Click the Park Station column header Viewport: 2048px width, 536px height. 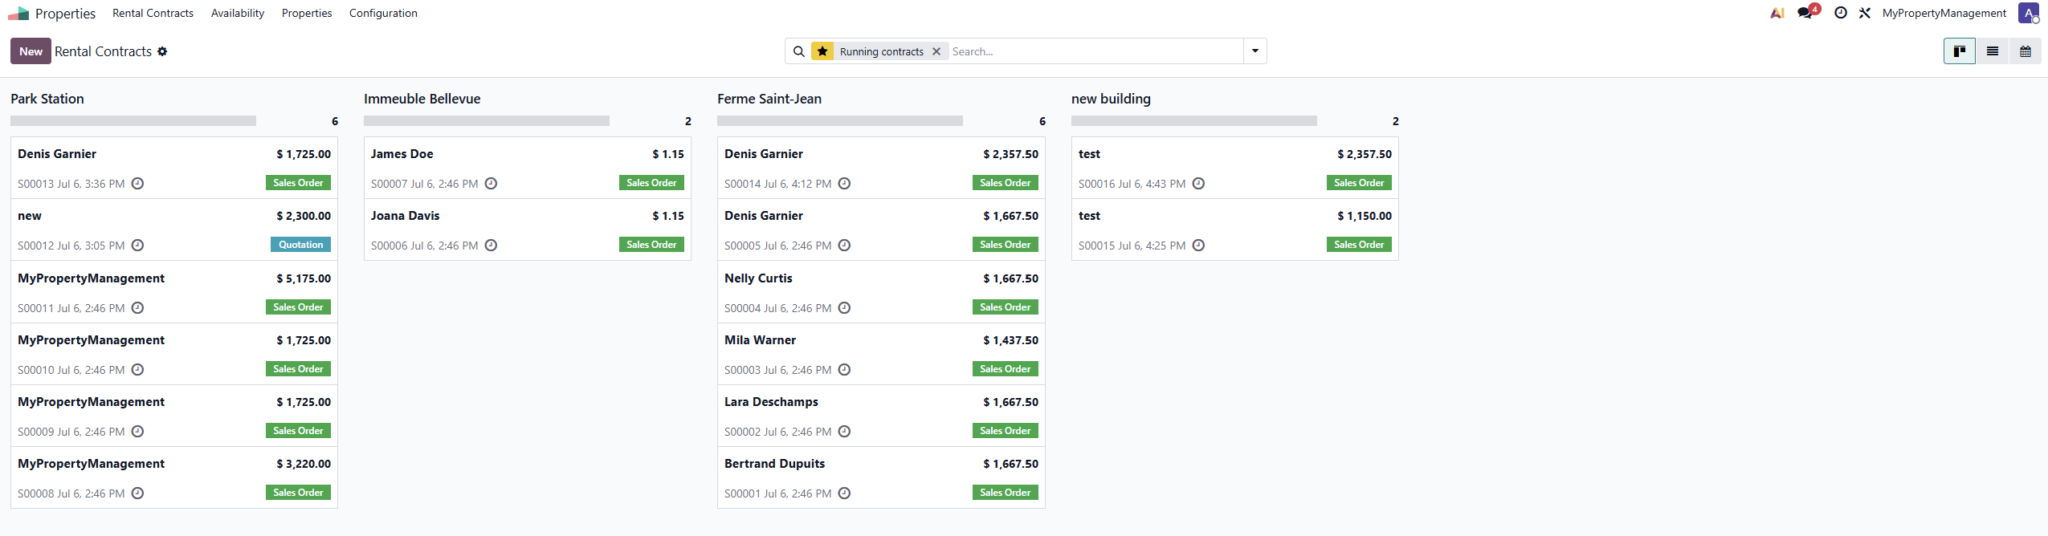point(47,99)
